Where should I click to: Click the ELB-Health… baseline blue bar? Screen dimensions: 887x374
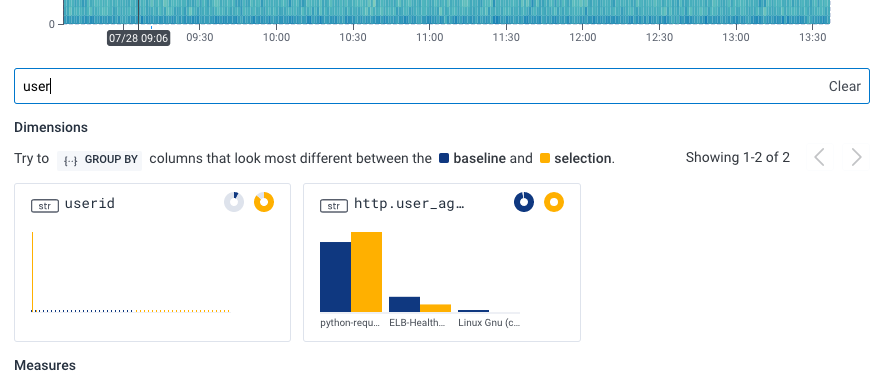coord(404,304)
